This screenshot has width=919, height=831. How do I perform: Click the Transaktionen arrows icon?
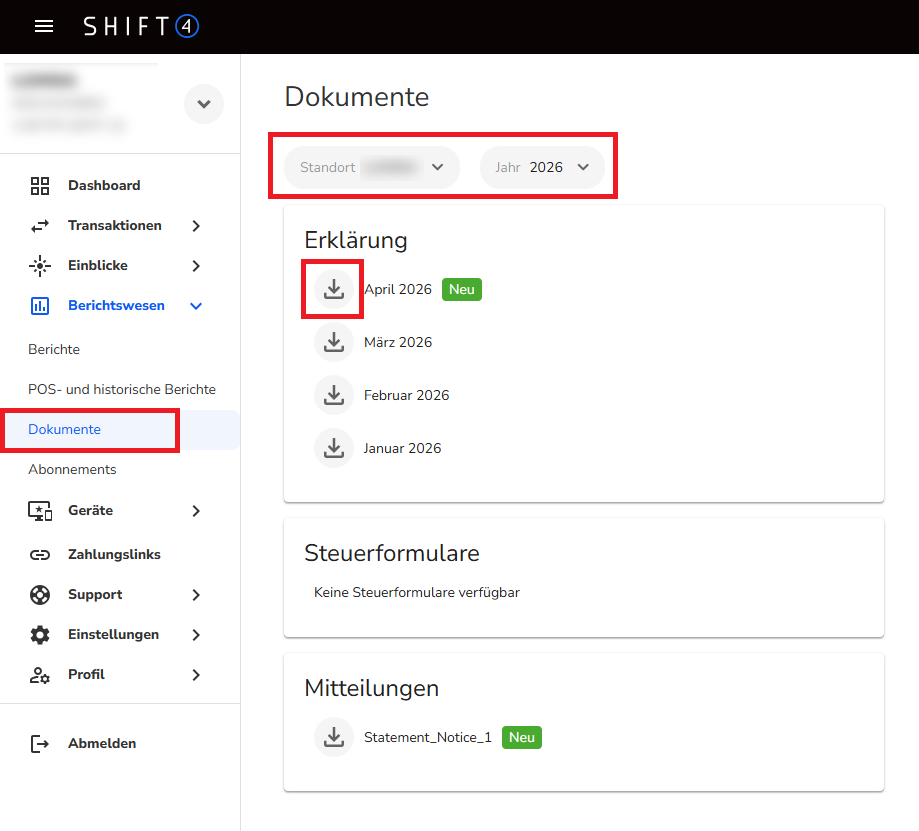(x=40, y=226)
